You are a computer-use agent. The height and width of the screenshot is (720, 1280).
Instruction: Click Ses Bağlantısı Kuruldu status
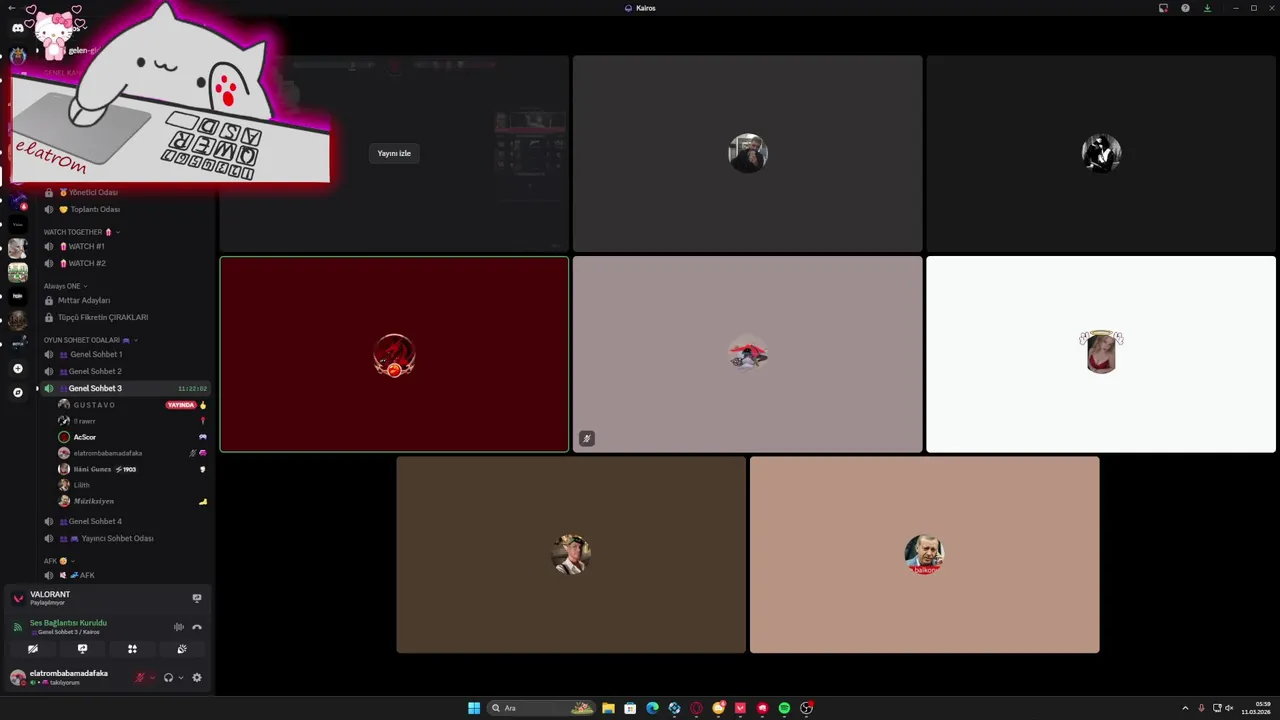68,622
